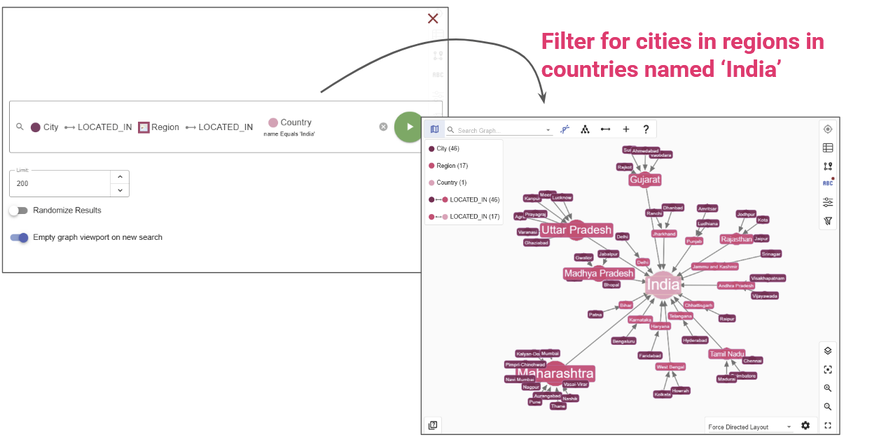Select the Region node in the search path

coord(158,127)
